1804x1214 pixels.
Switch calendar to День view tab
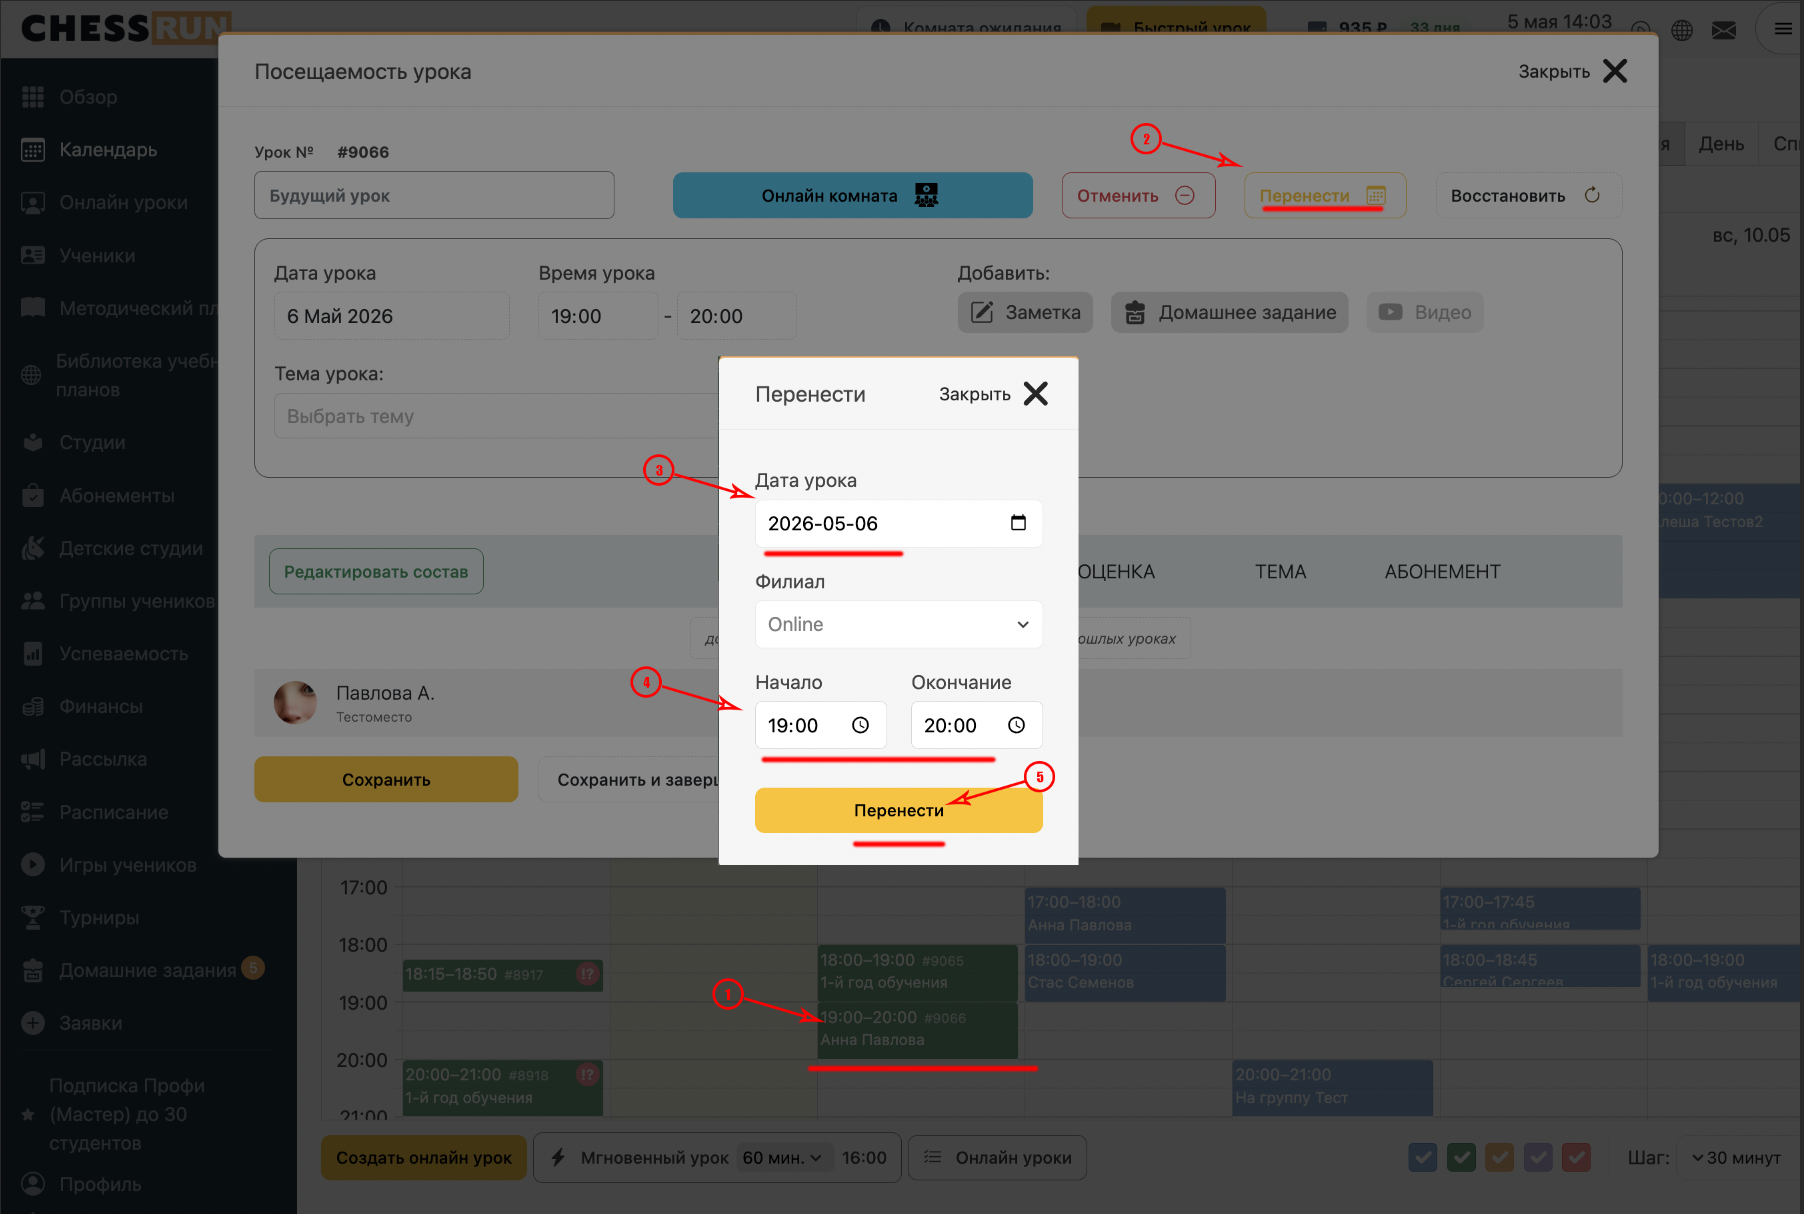click(1721, 144)
